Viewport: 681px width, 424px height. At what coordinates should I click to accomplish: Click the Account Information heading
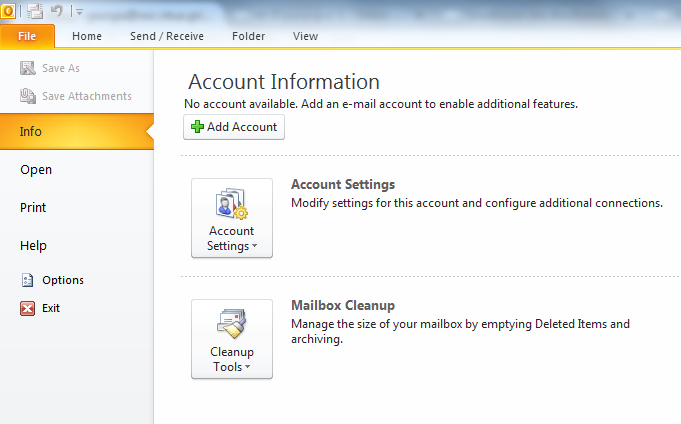(284, 82)
